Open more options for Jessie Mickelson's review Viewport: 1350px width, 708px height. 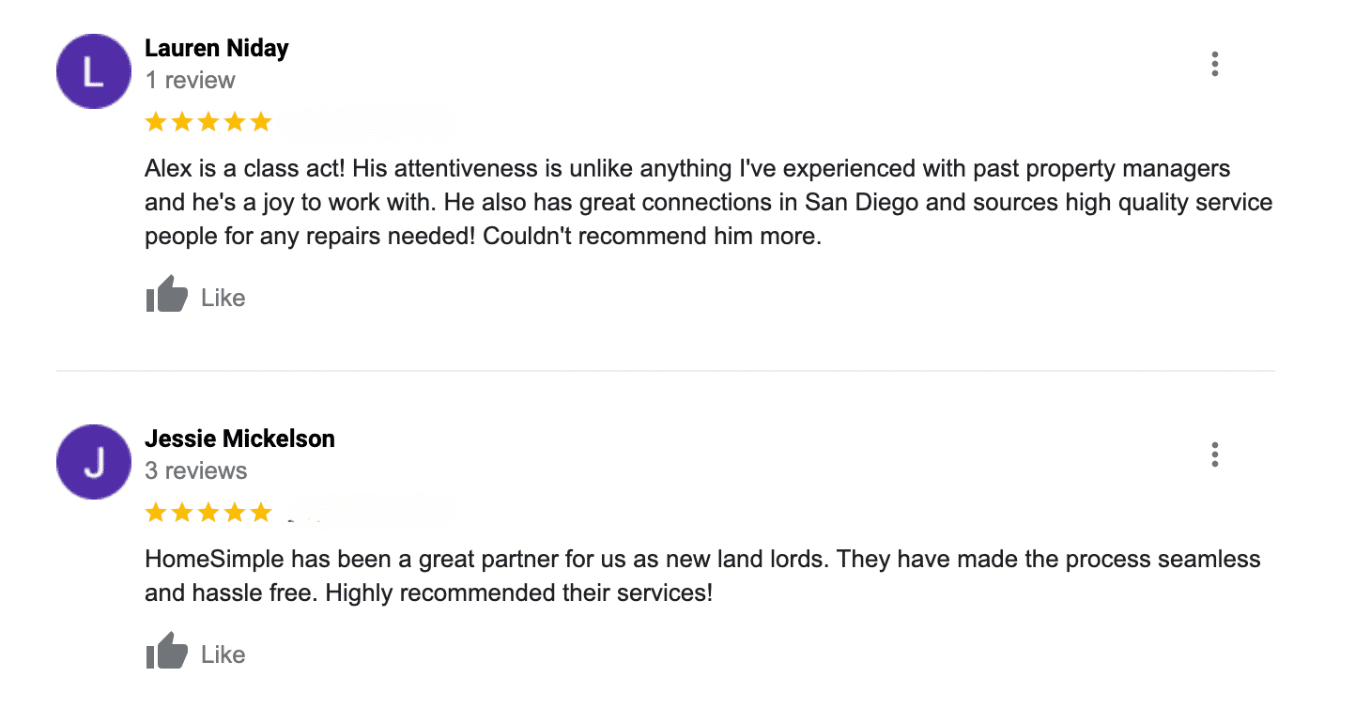(x=1214, y=455)
